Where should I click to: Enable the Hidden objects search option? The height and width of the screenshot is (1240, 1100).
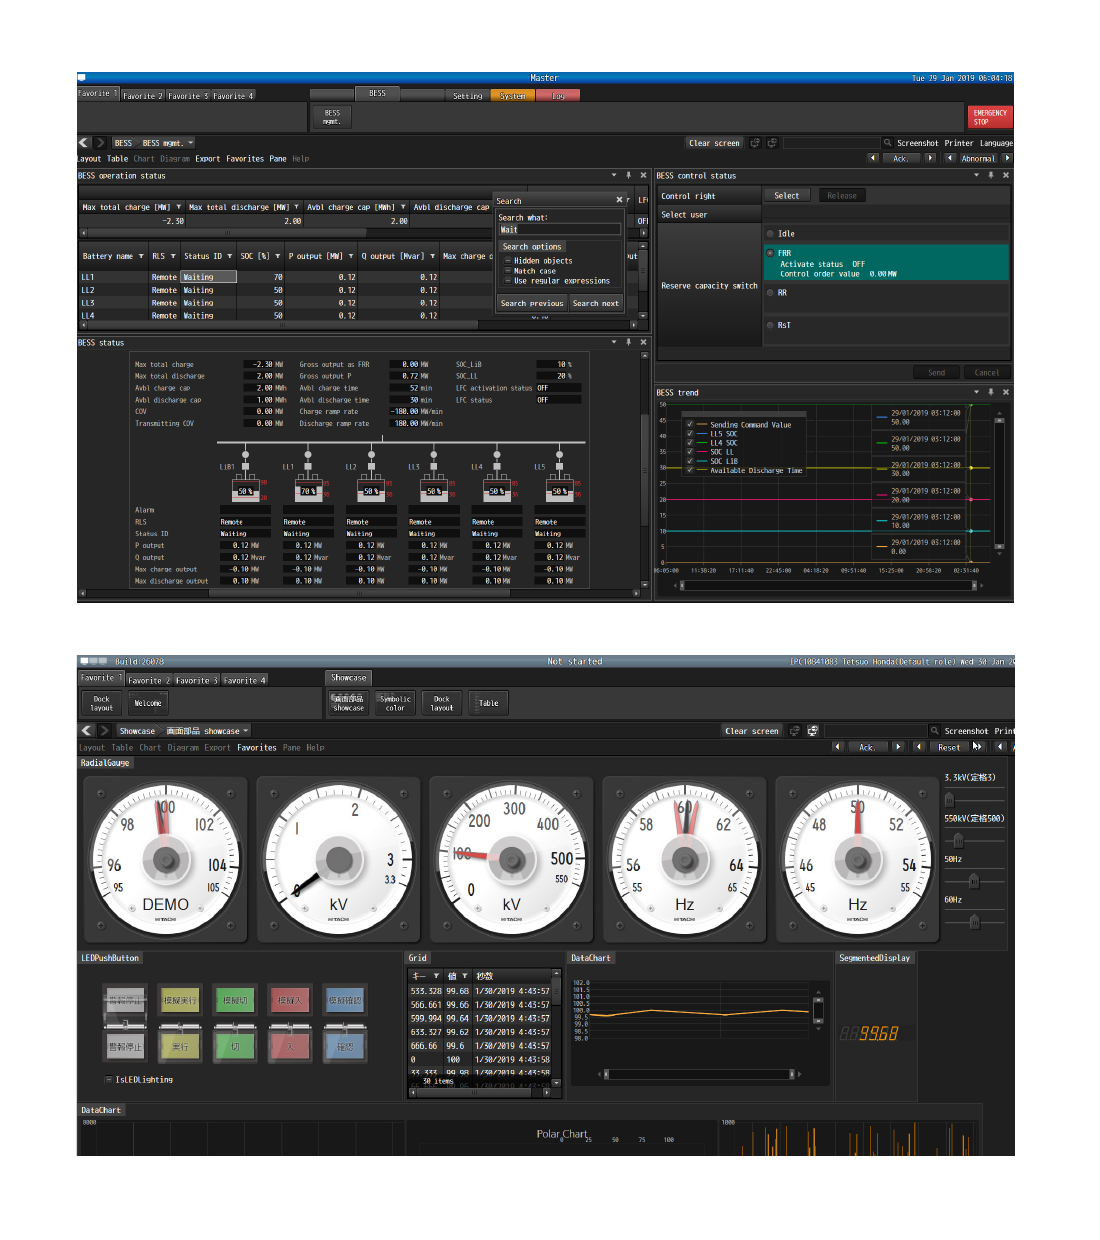(x=507, y=261)
